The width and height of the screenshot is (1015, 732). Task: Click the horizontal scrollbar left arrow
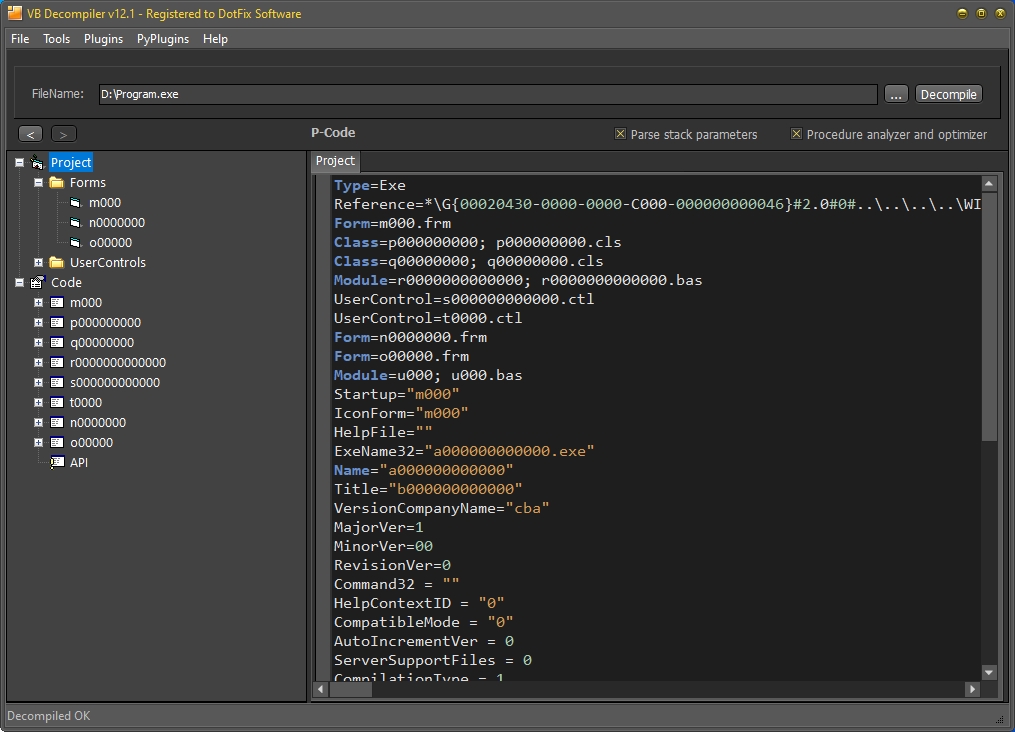click(320, 689)
